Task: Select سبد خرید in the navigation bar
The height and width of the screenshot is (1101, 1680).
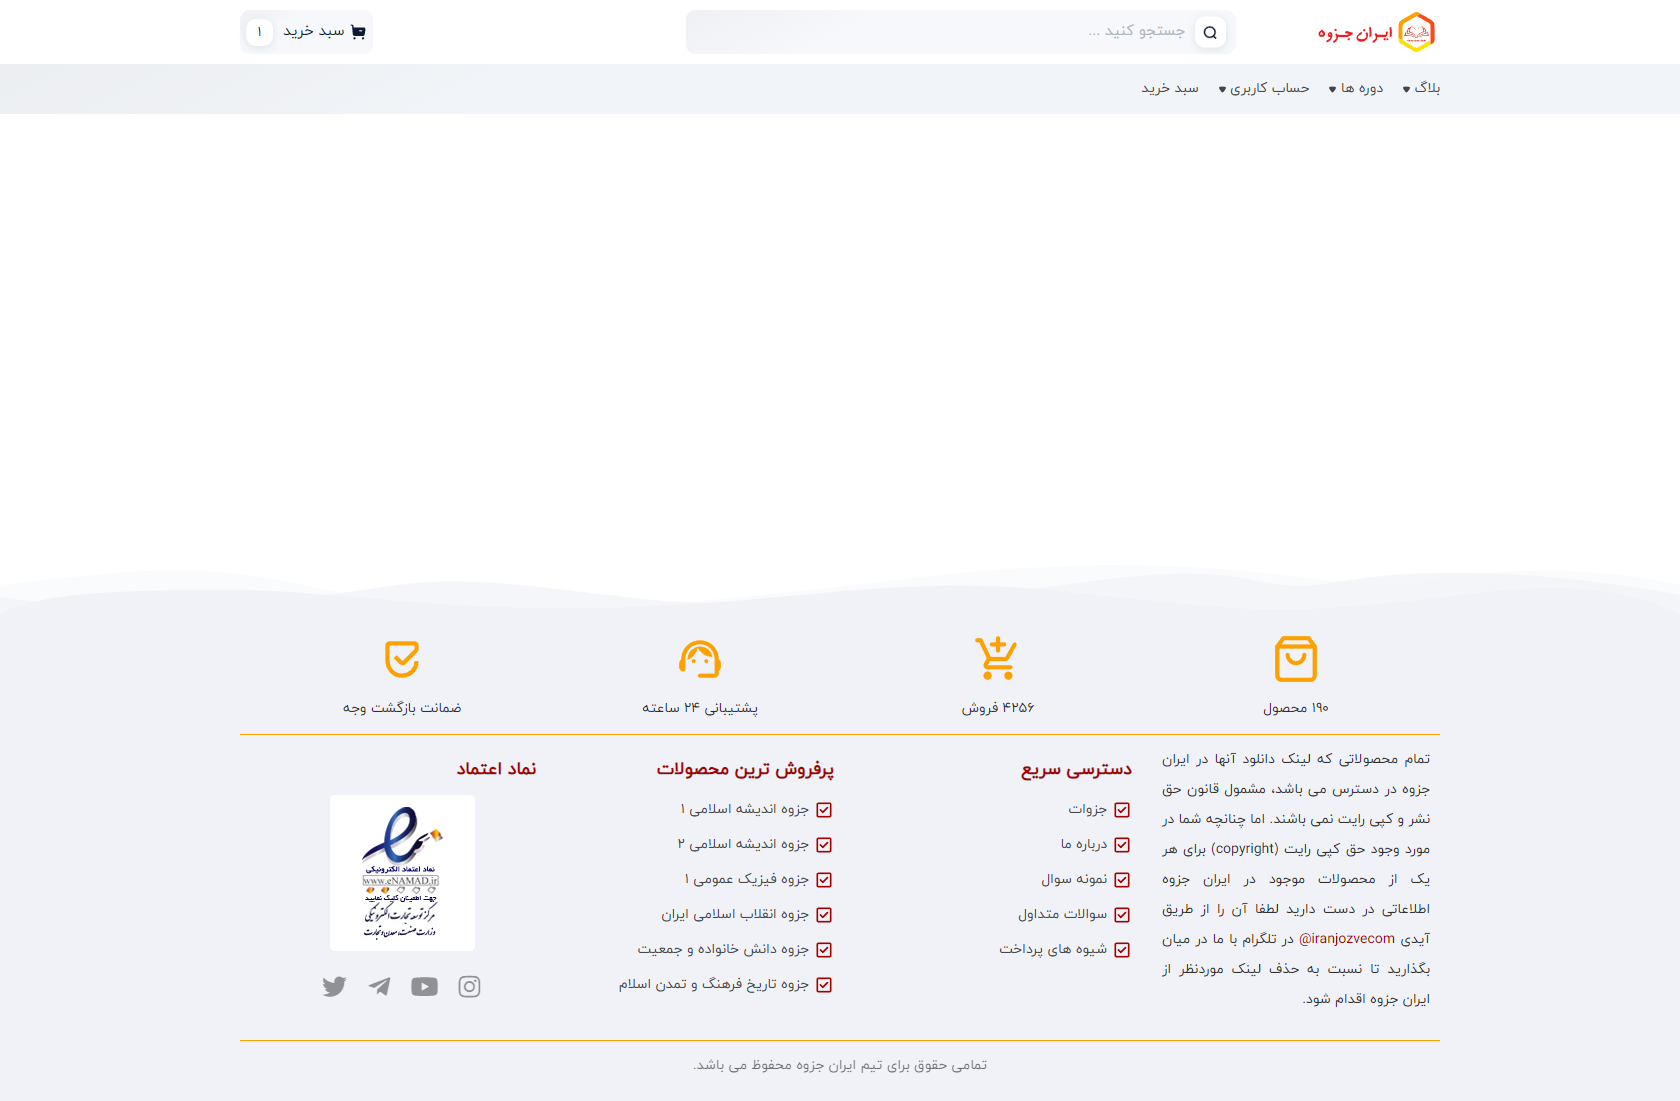Action: click(1170, 89)
